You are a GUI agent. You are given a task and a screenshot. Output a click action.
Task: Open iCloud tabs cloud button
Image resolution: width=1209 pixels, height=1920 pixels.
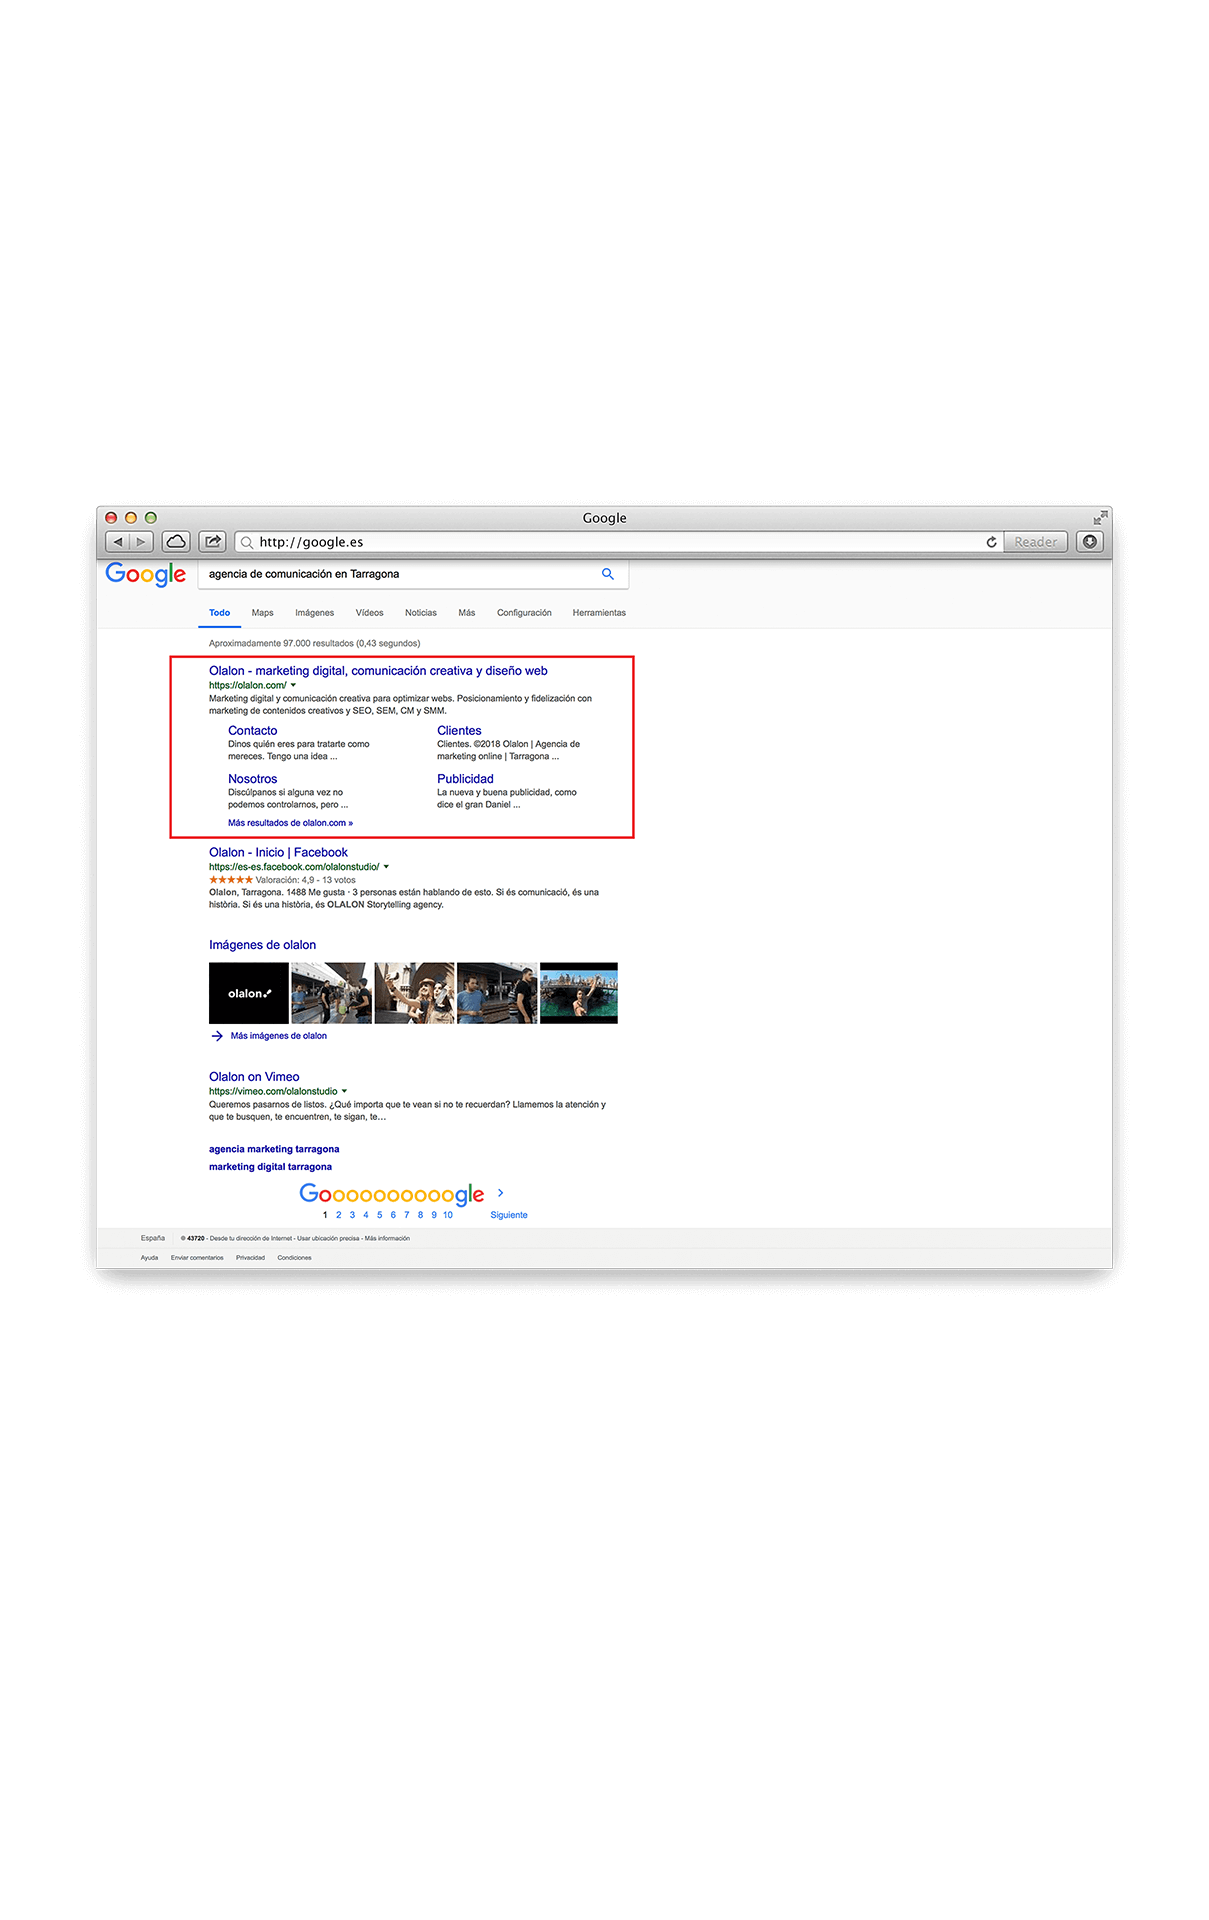[176, 542]
